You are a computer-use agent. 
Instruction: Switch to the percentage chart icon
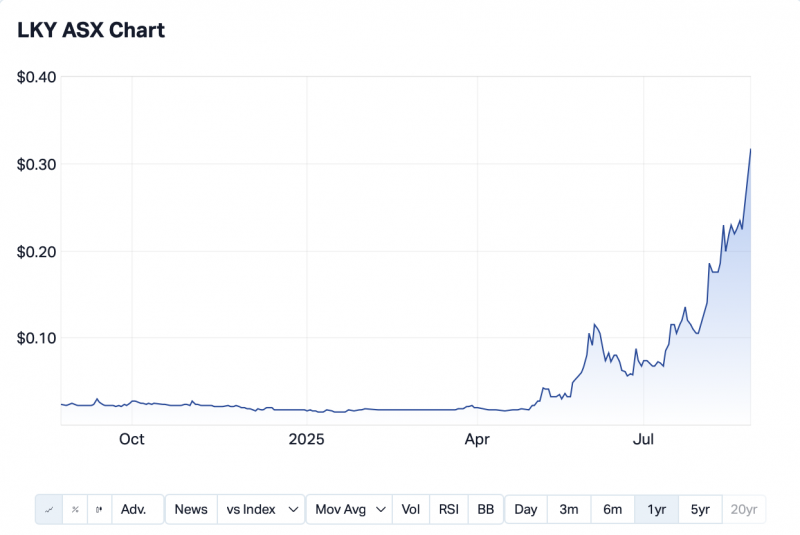pos(75,509)
